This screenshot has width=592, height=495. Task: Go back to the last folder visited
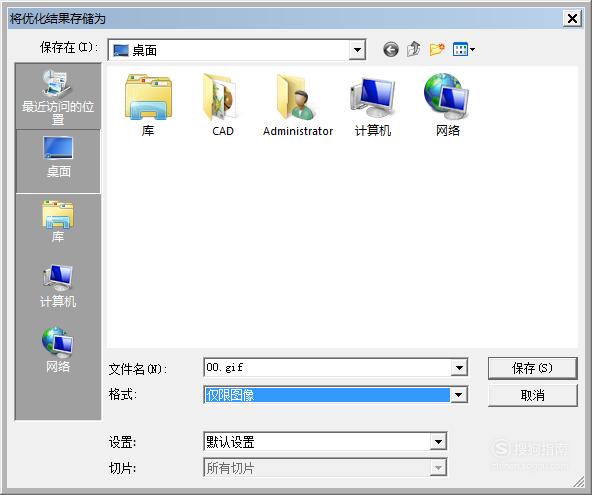pyautogui.click(x=391, y=49)
